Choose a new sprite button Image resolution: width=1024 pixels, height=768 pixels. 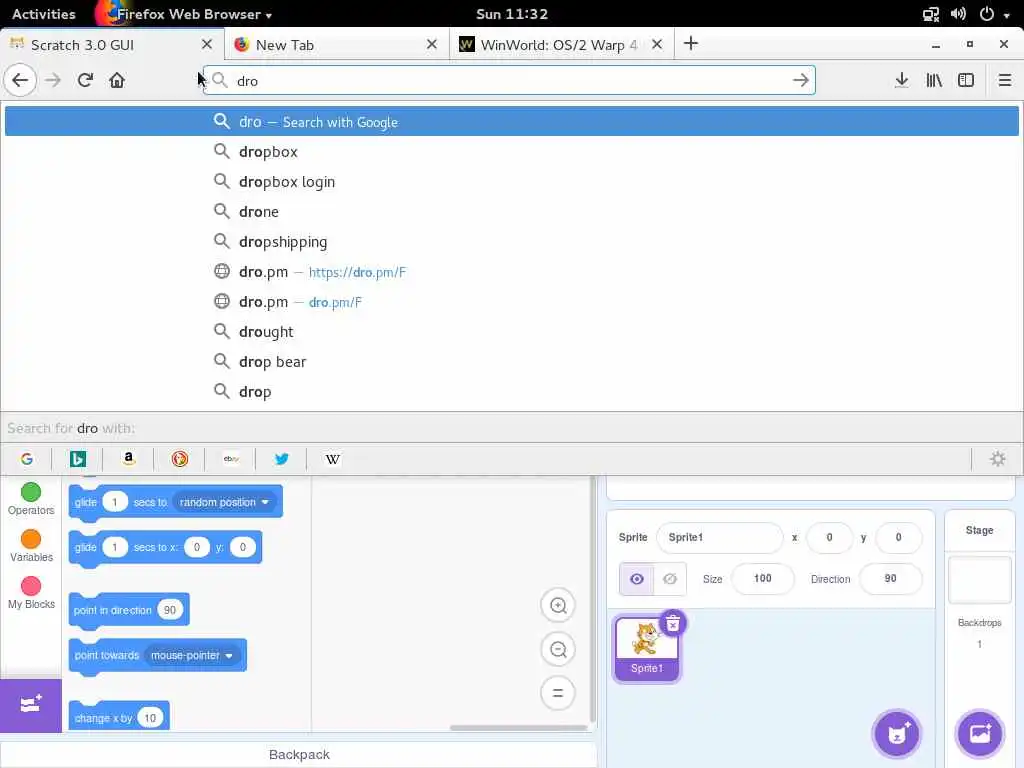click(x=898, y=733)
